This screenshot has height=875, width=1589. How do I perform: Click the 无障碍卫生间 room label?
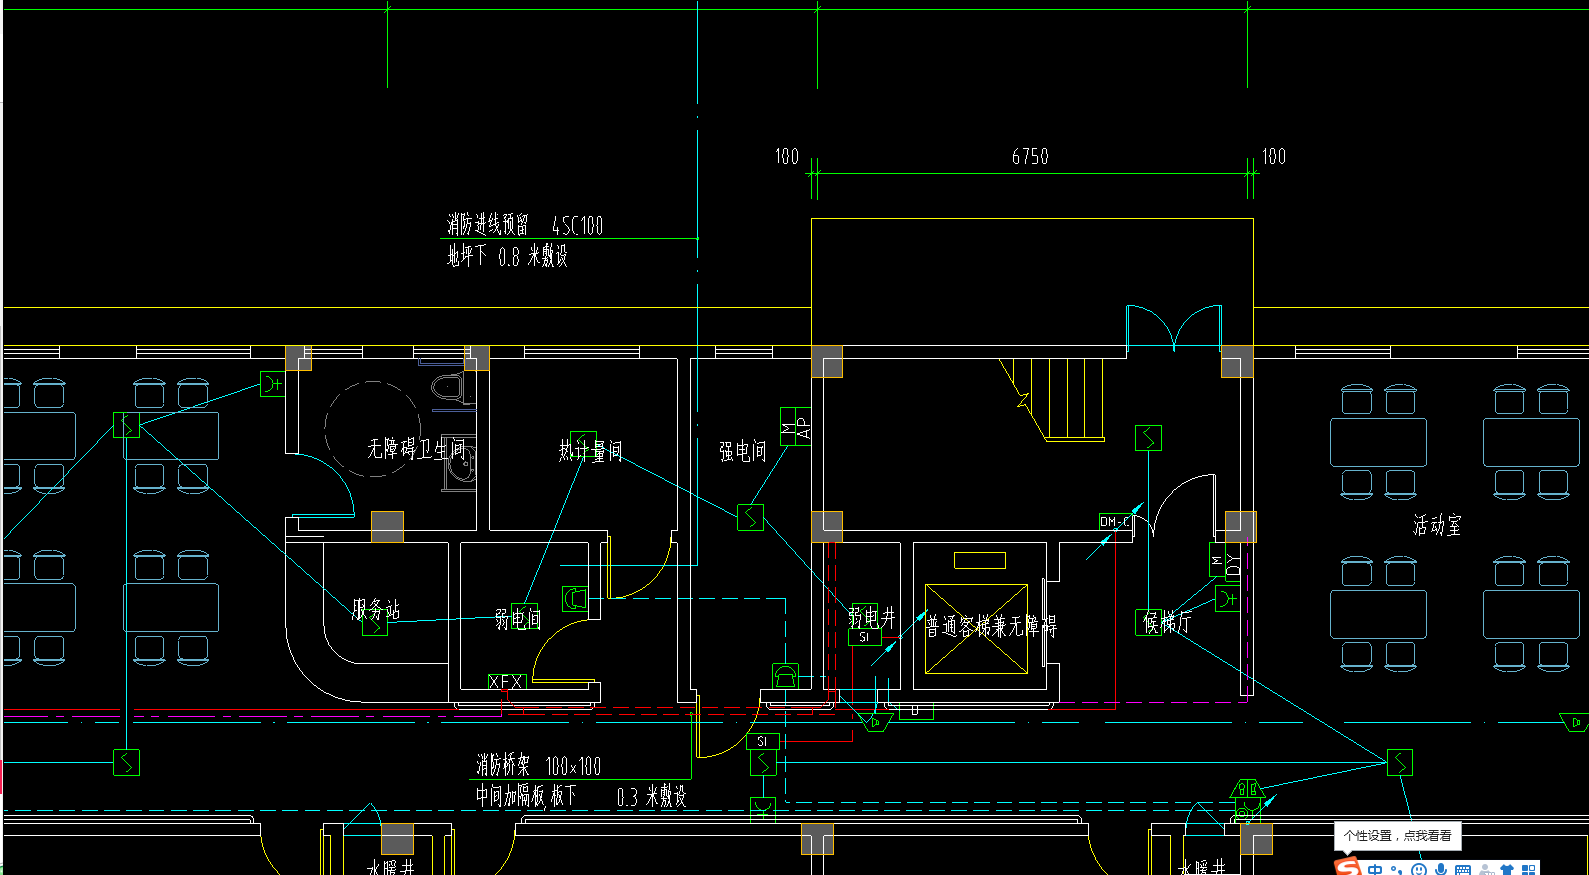pos(415,448)
